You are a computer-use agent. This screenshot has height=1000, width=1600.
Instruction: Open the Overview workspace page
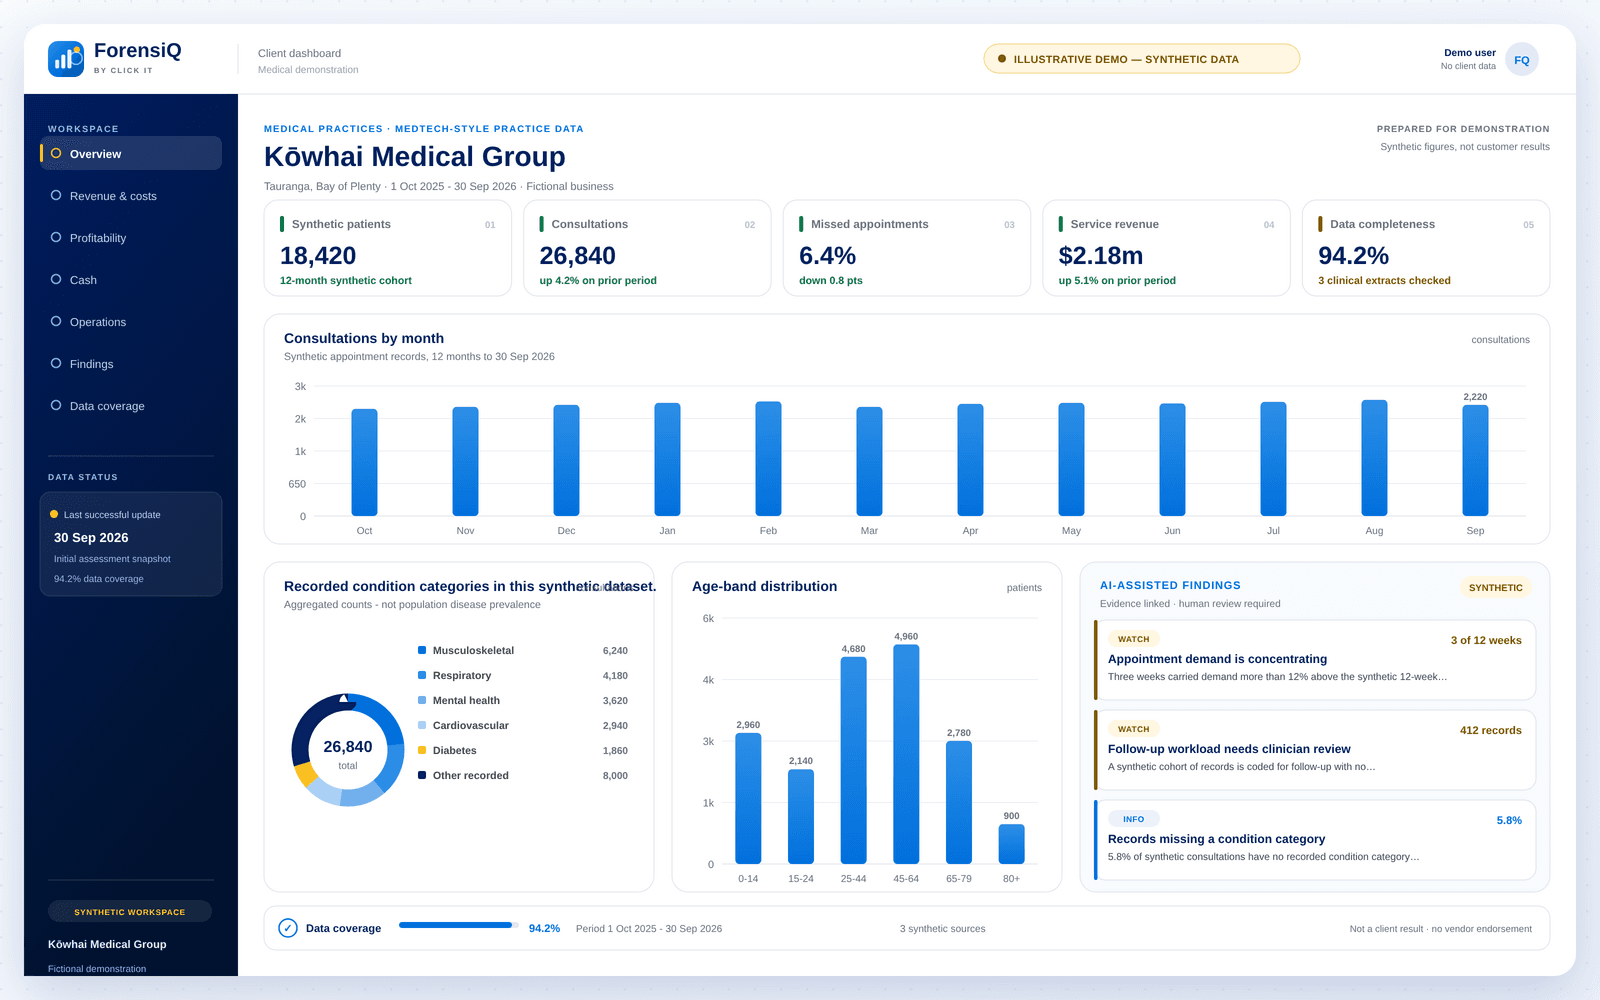click(x=131, y=153)
